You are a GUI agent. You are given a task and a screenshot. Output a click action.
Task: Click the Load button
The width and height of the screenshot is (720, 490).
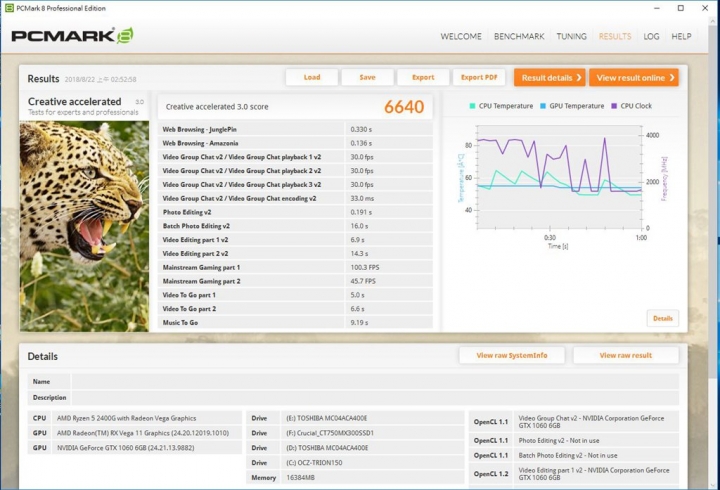[312, 77]
